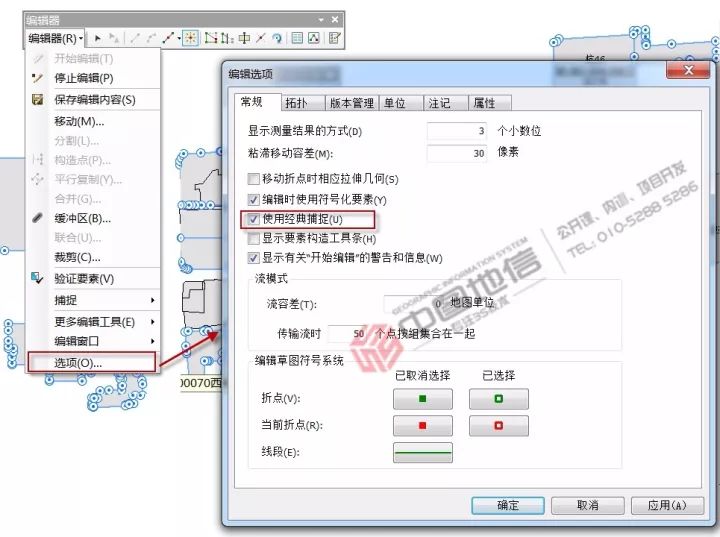This screenshot has height=537, width=720.
Task: Click the save icon beside 保存编辑内容
Action: 37,100
